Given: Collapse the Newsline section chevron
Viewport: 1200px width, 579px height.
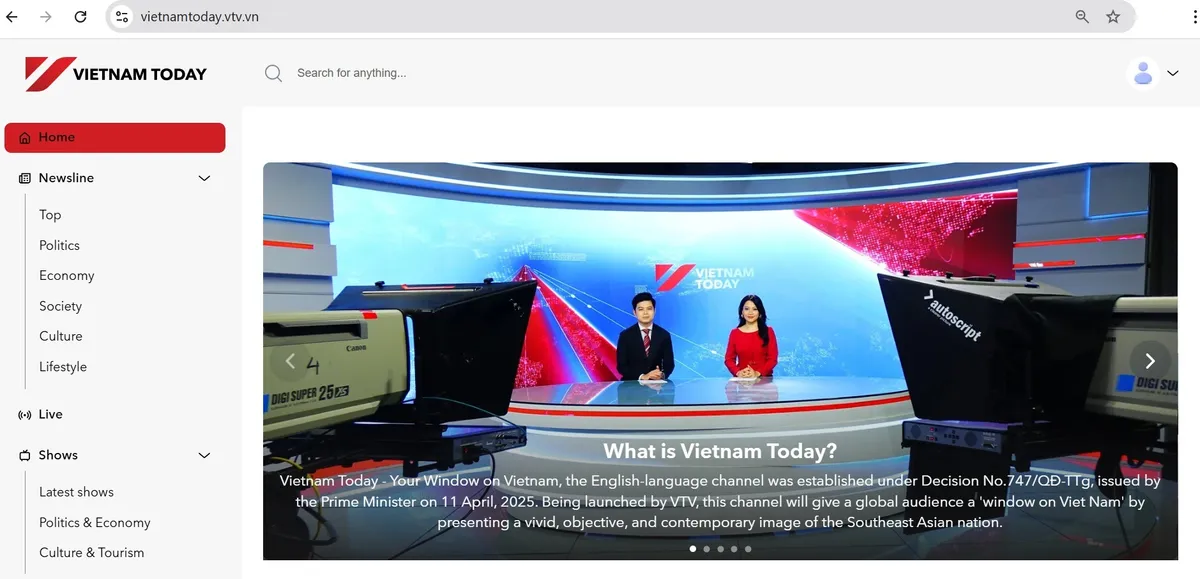Looking at the screenshot, I should click(x=204, y=178).
